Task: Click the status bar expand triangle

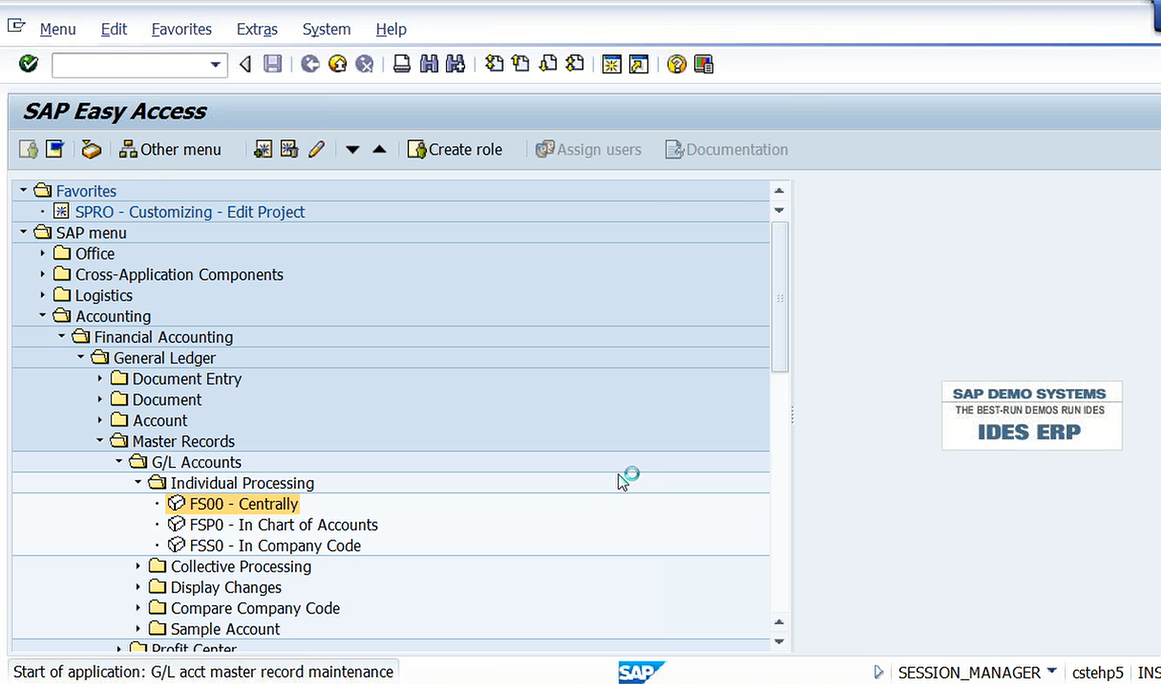Action: pos(878,671)
